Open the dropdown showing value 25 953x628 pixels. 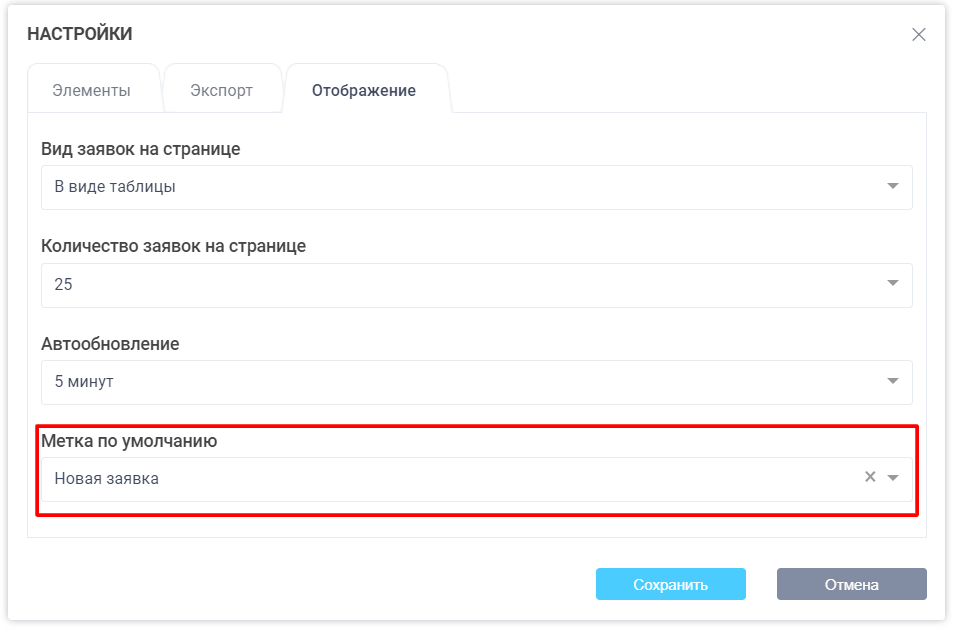[460, 284]
